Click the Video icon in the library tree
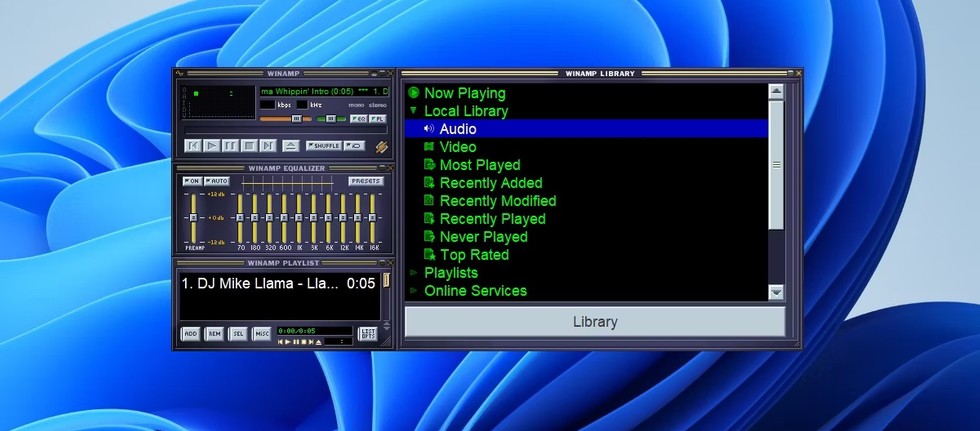980x431 pixels. pyautogui.click(x=429, y=147)
